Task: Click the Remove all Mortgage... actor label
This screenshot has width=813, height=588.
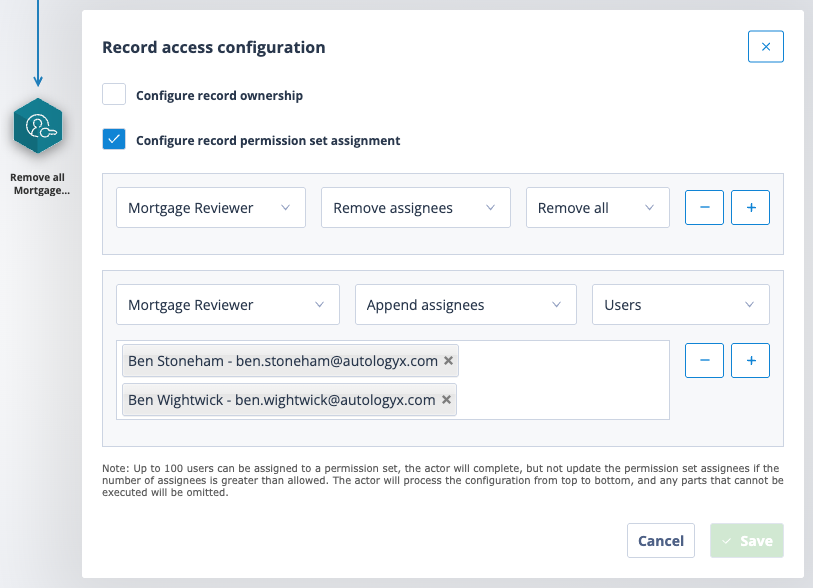Action: coord(38,184)
